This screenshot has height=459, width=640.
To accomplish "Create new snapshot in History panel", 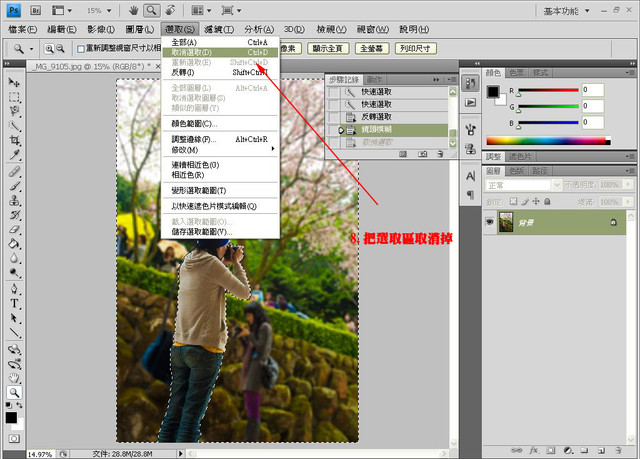I will pos(422,154).
